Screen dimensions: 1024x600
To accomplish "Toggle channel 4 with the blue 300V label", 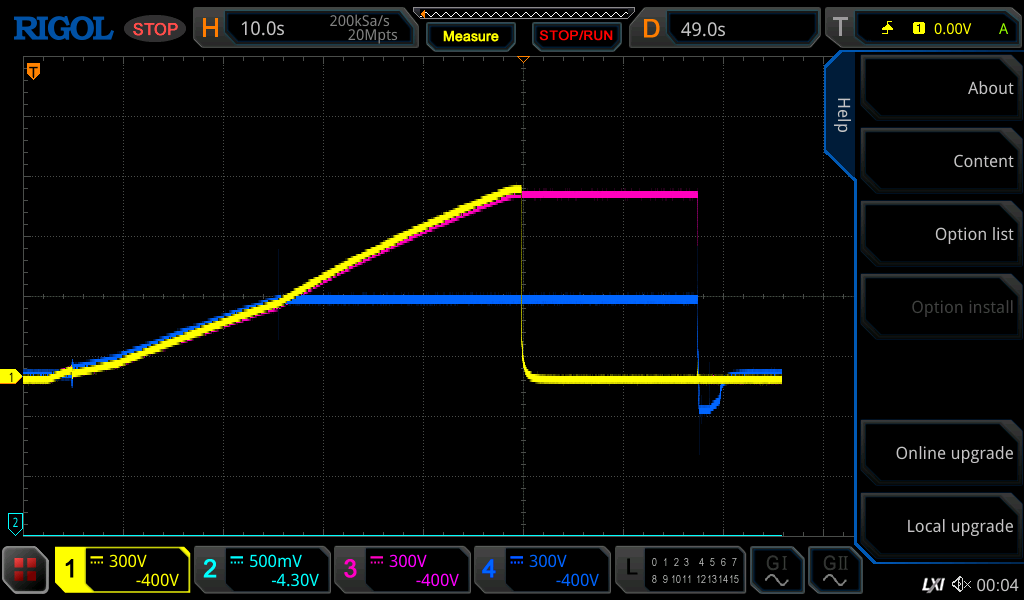I will [541, 570].
